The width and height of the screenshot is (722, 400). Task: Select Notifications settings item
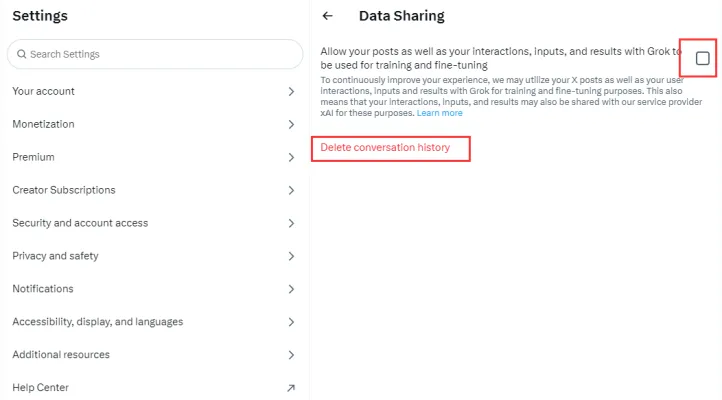click(x=43, y=290)
